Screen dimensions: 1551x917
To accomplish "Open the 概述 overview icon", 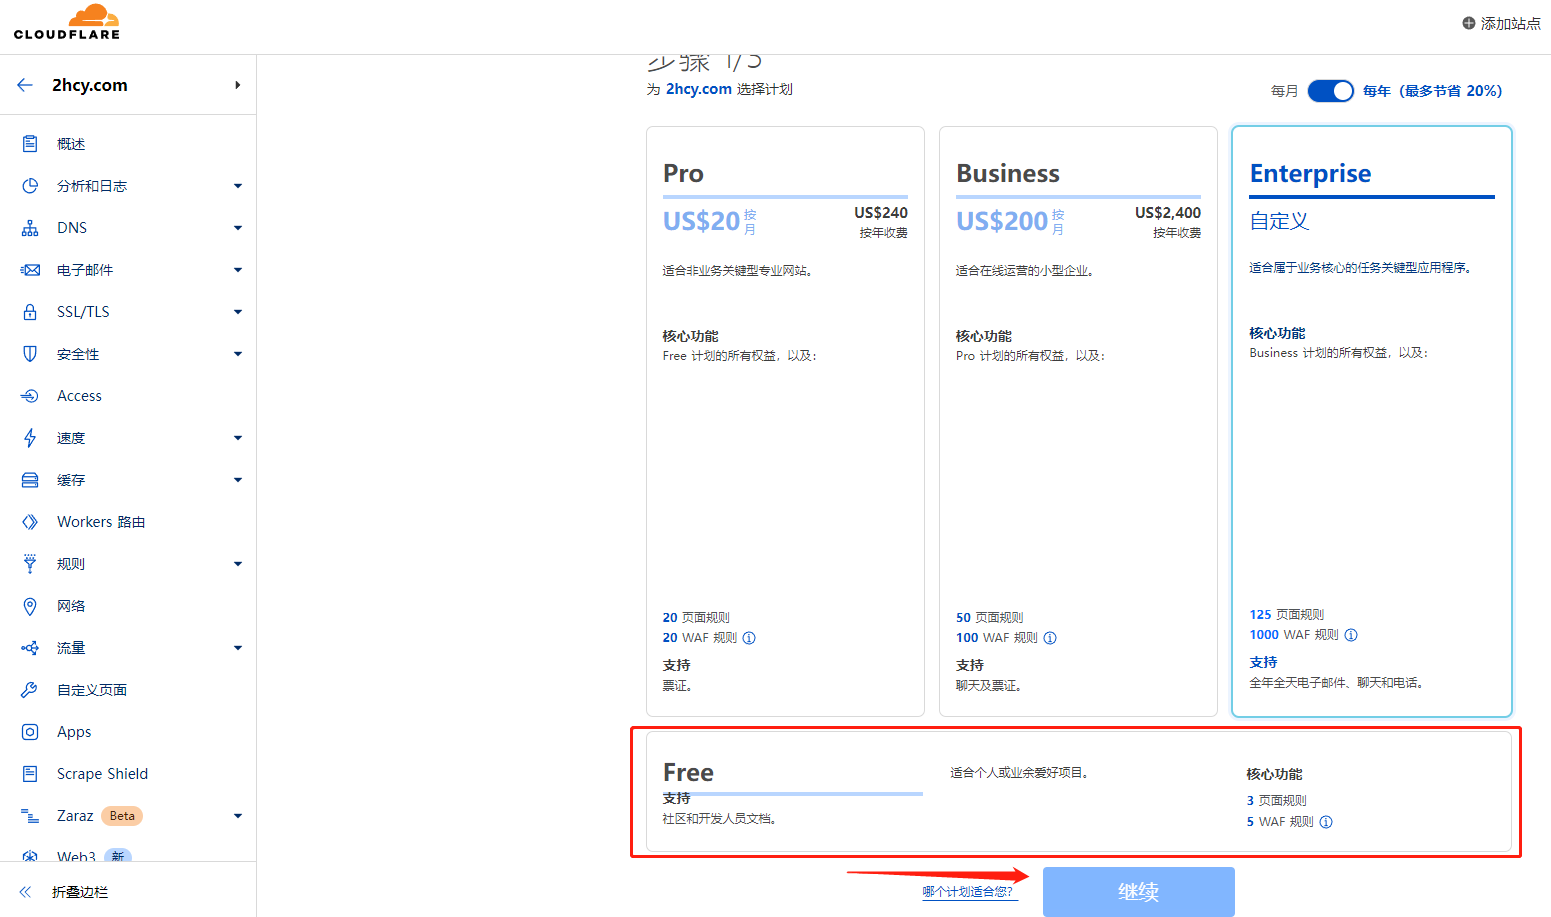I will pyautogui.click(x=30, y=144).
